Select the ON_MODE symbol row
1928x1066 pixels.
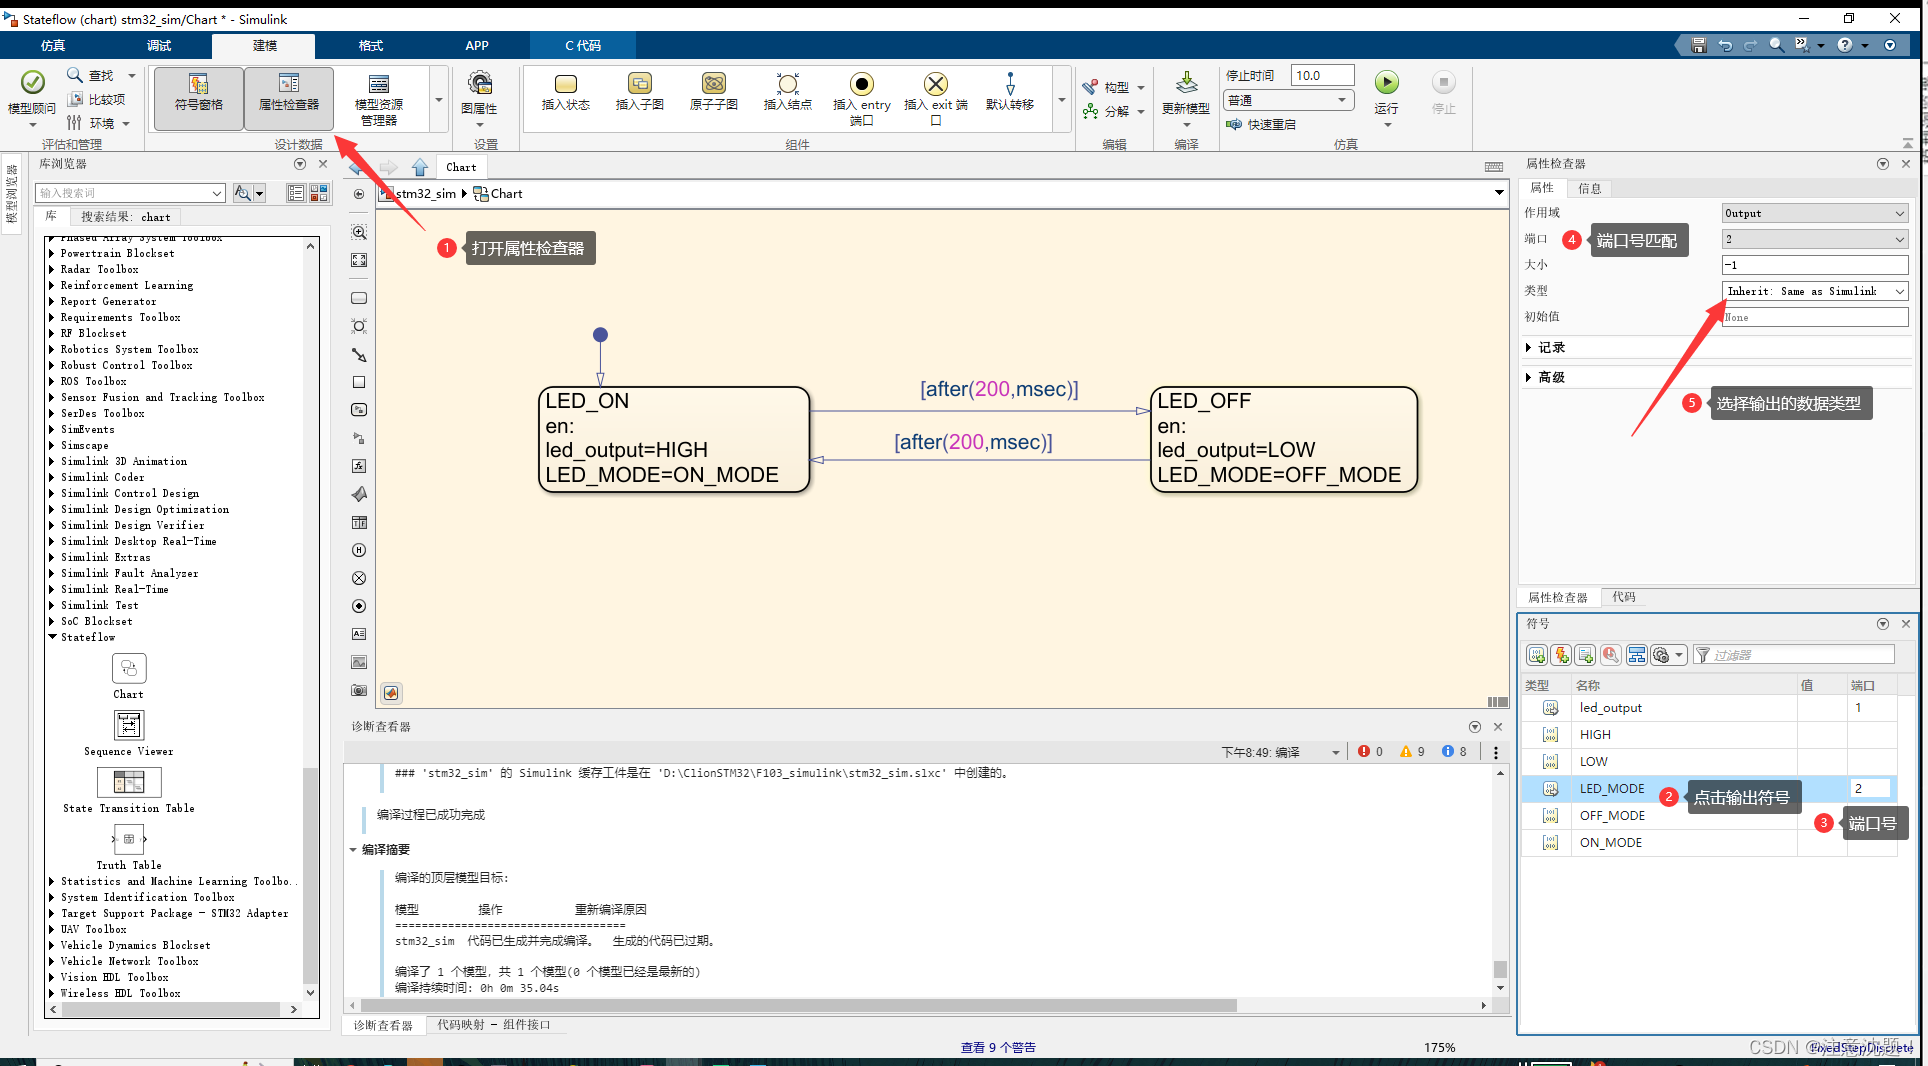pyautogui.click(x=1708, y=843)
